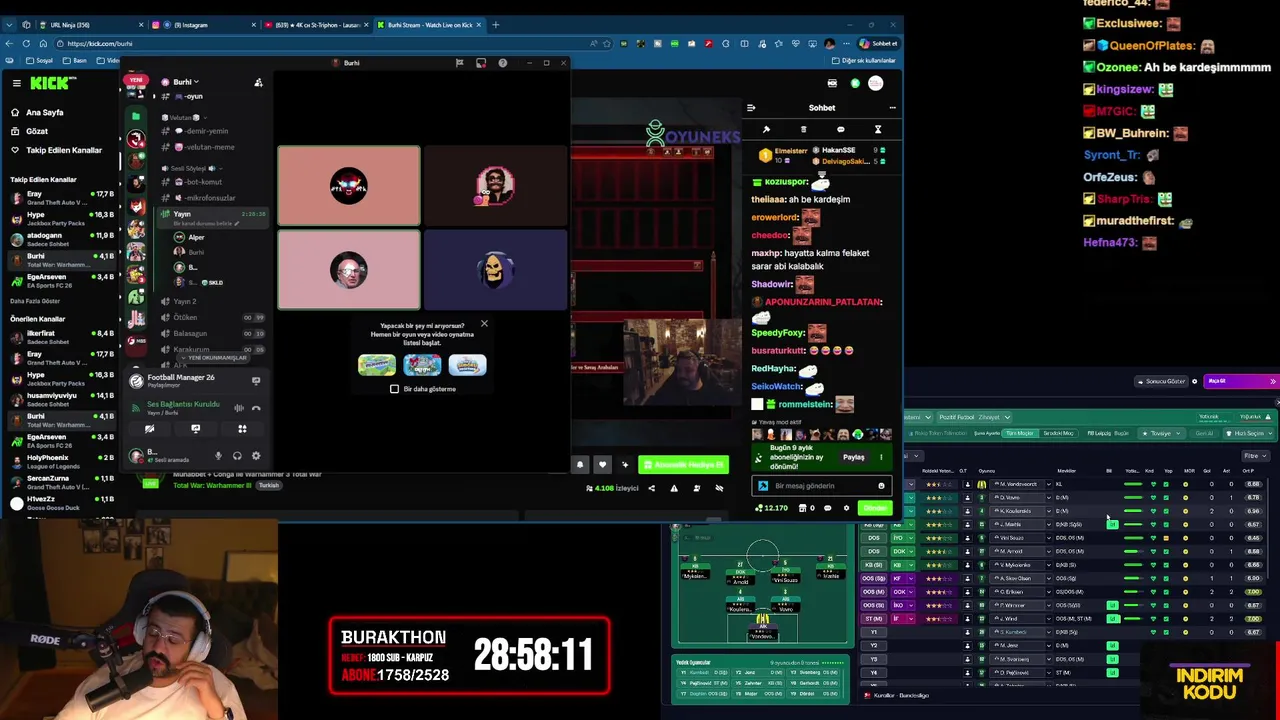This screenshot has width=1280, height=720.
Task: Start Discord screen share button
Action: coord(195,429)
